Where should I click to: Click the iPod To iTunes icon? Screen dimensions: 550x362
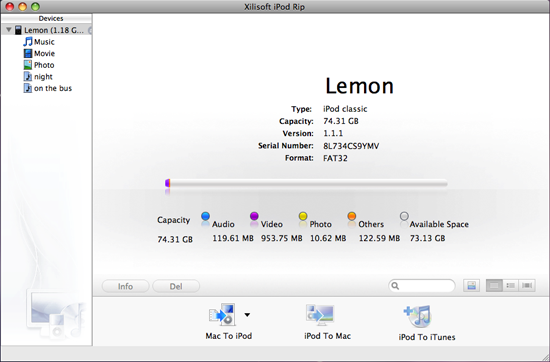tap(417, 316)
